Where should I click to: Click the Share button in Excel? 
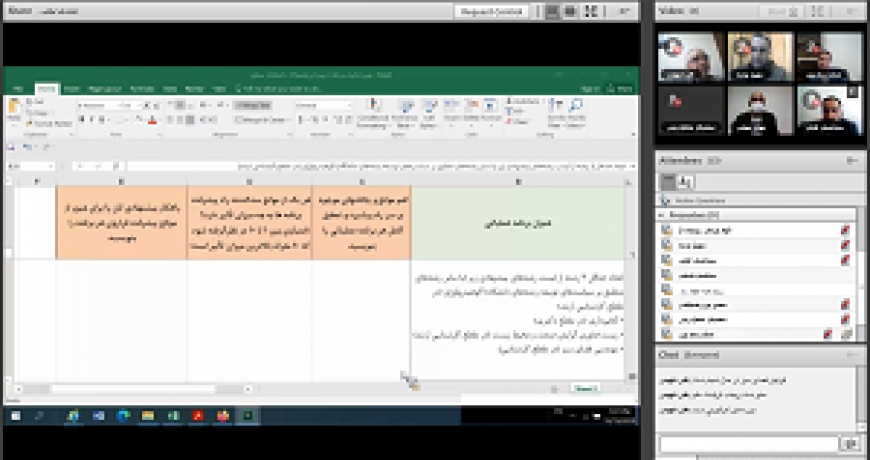point(620,89)
